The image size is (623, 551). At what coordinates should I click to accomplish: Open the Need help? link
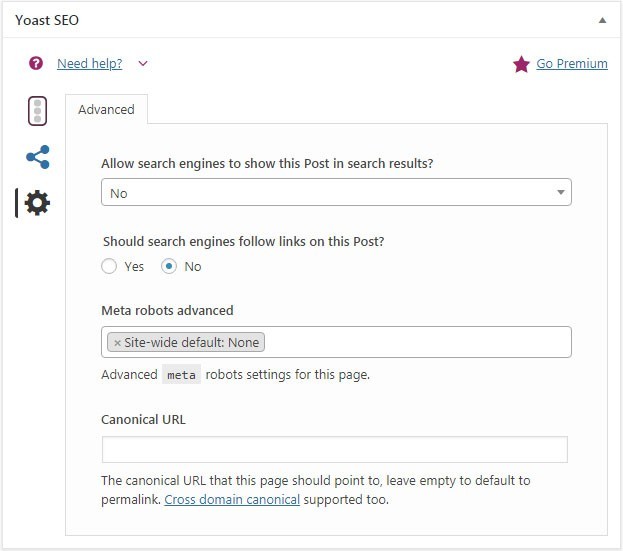coord(90,64)
